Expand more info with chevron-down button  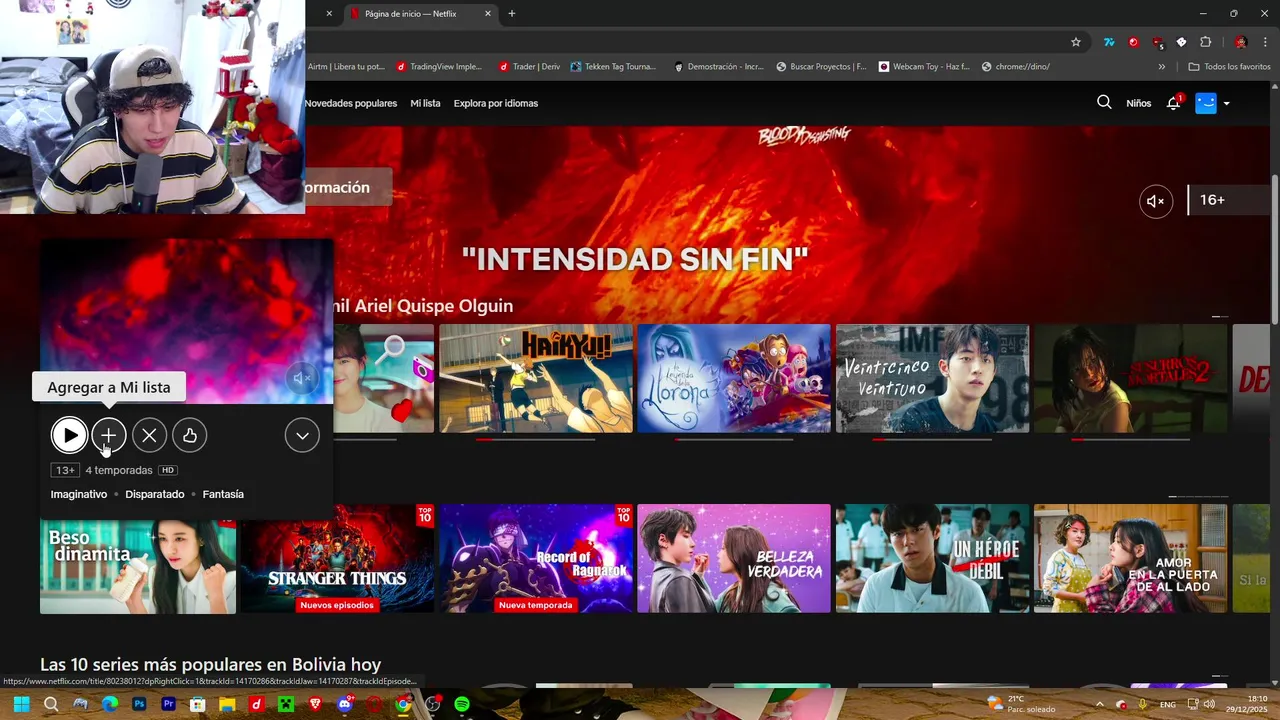(302, 435)
